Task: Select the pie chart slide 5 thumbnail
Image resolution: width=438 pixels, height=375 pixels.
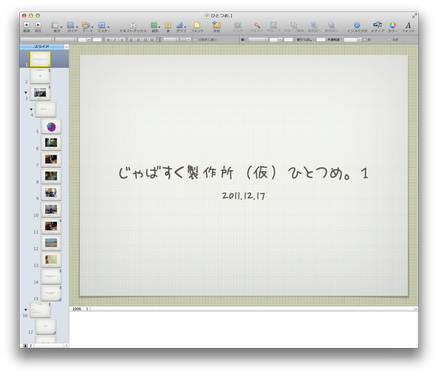Action: tap(51, 127)
